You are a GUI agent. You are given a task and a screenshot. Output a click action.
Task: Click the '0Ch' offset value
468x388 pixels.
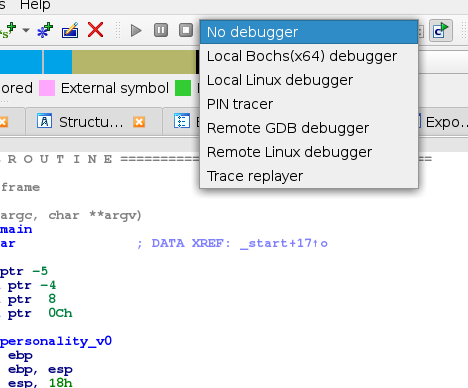coord(60,313)
